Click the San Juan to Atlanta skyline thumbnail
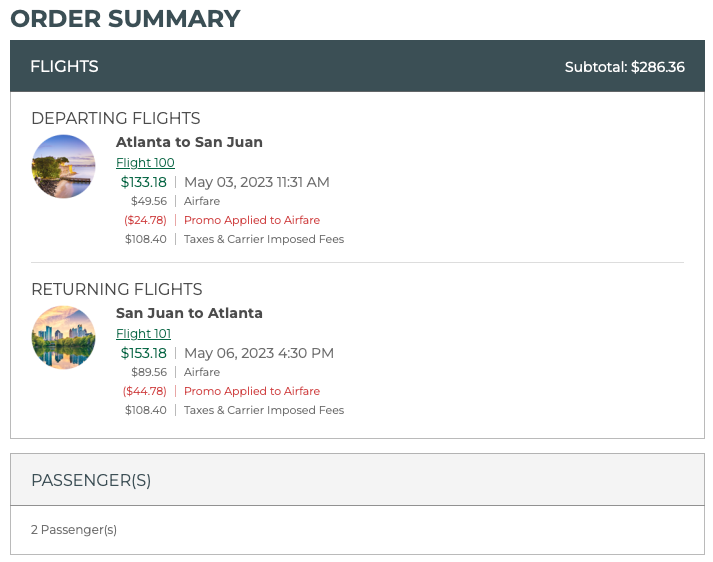The height and width of the screenshot is (562, 713). click(63, 337)
